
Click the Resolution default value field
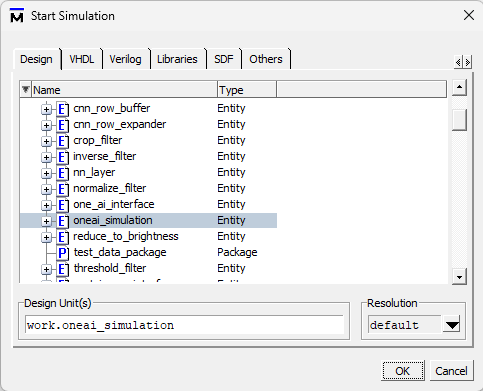click(x=405, y=325)
